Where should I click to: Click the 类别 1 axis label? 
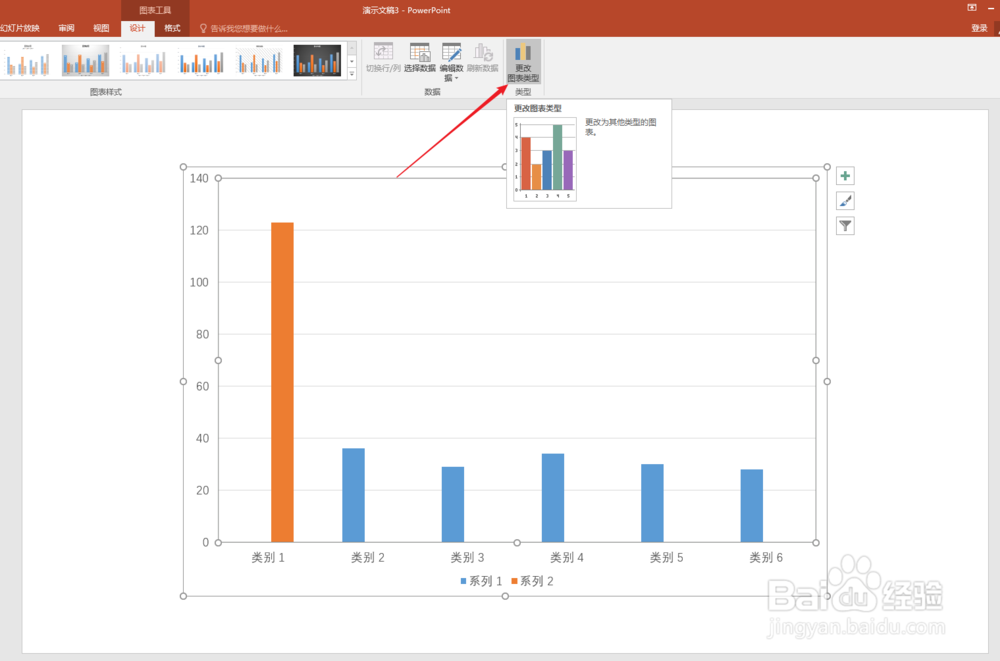click(x=268, y=558)
